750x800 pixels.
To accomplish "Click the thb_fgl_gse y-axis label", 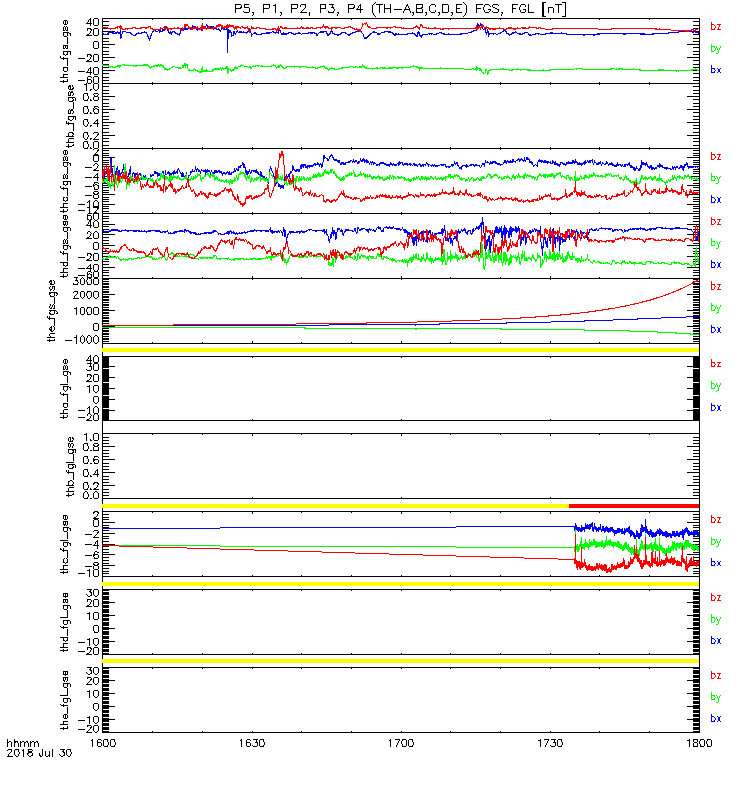I will click(x=70, y=466).
